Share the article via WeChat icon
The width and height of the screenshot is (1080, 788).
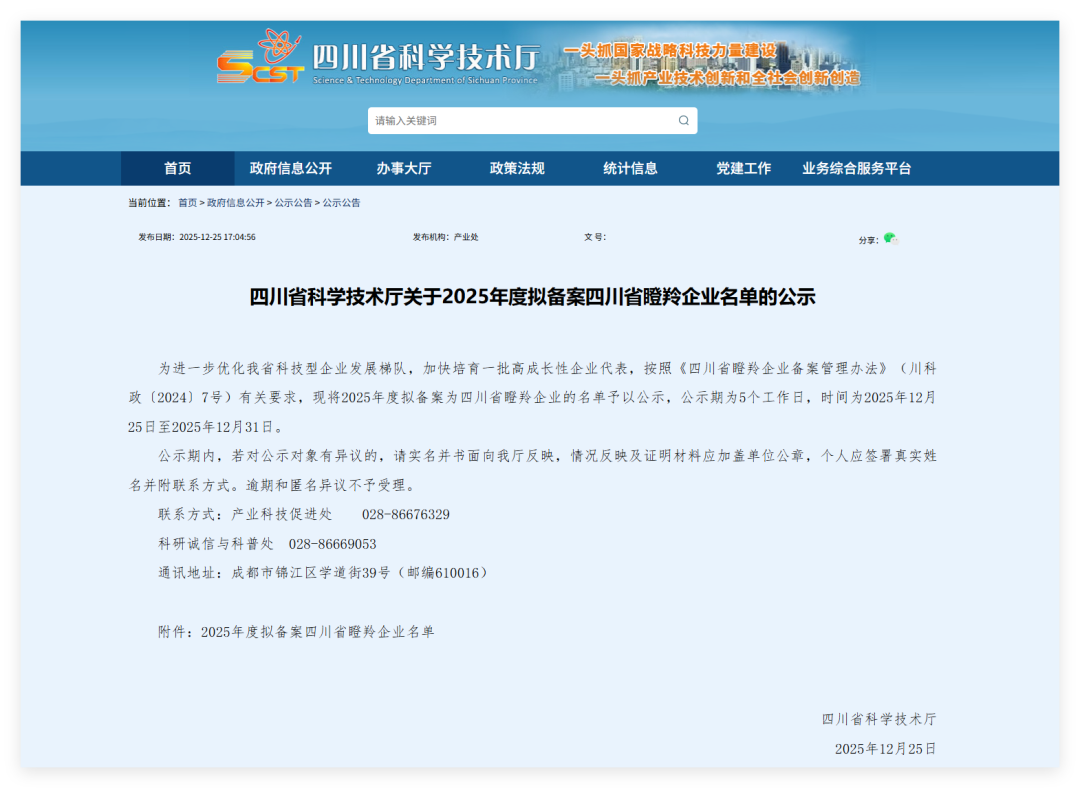point(889,238)
